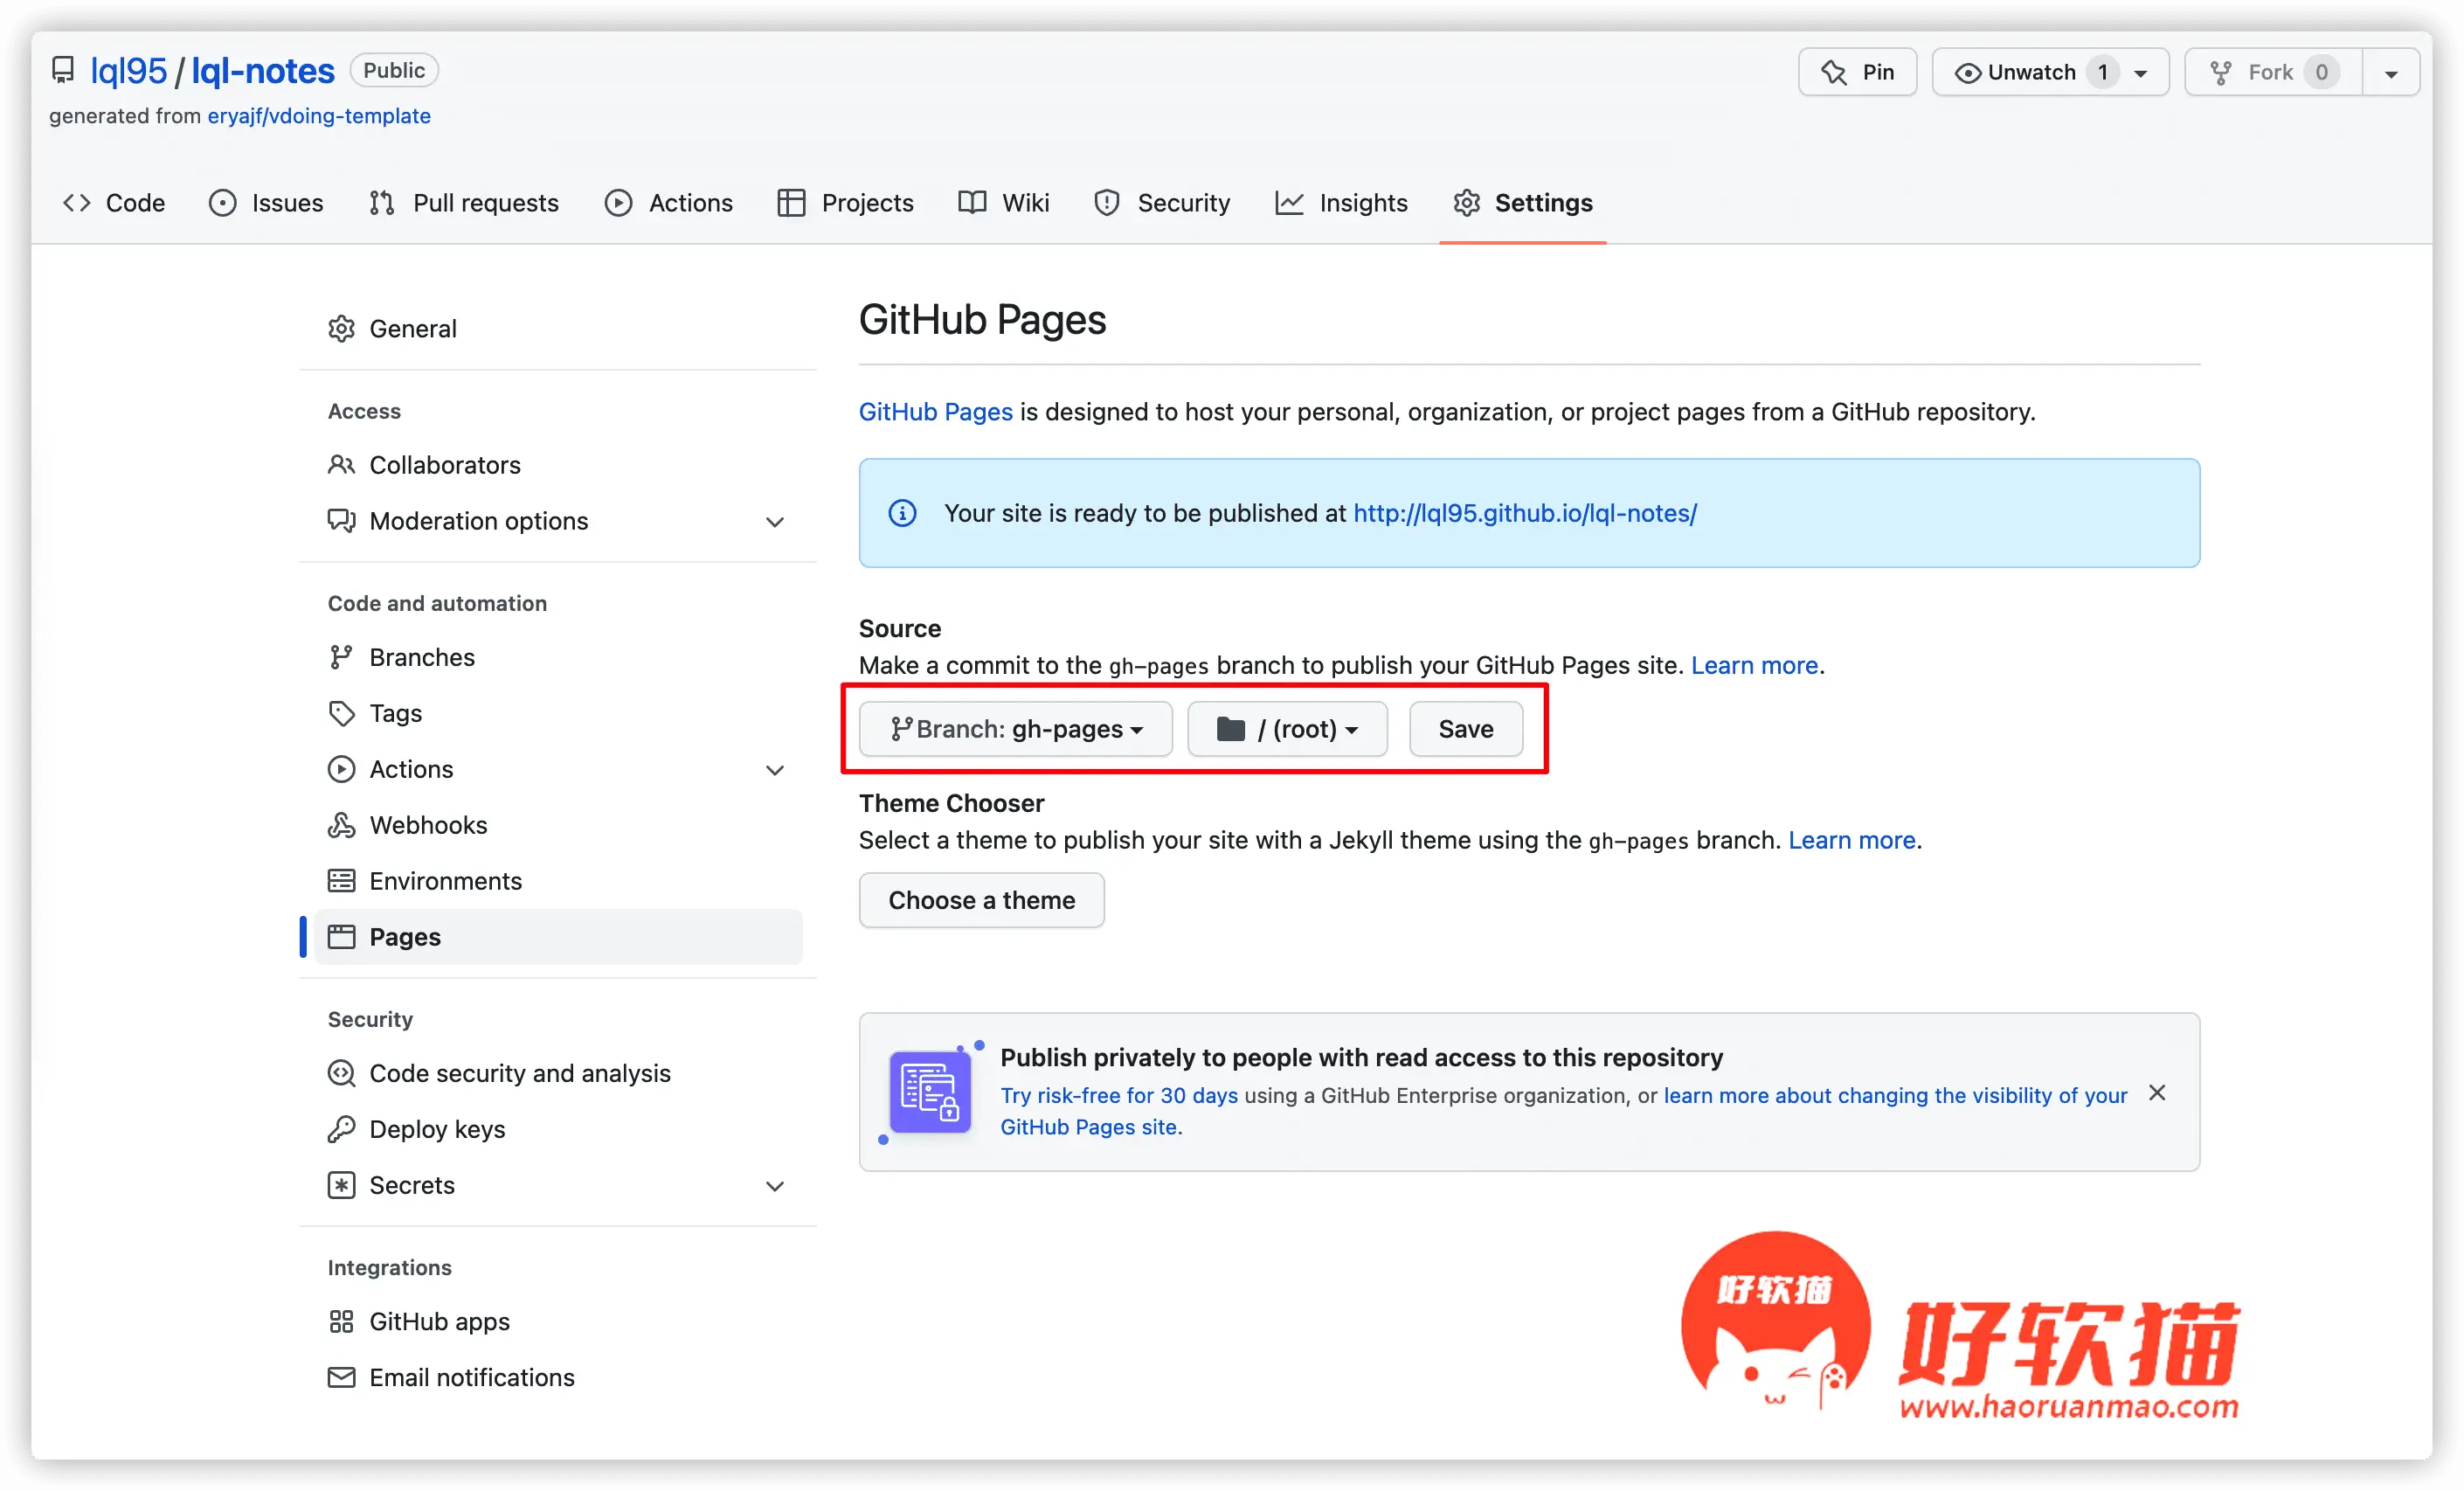The width and height of the screenshot is (2464, 1491).
Task: Click the purple private publishing illustration icon
Action: [x=930, y=1091]
